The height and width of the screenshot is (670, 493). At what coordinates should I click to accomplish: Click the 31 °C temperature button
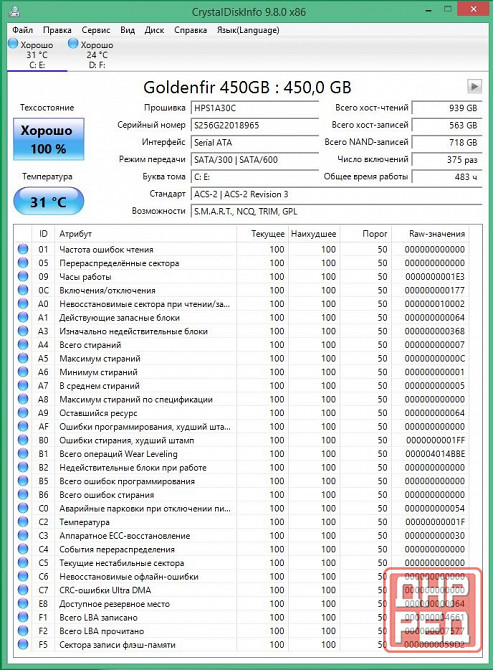coord(48,201)
